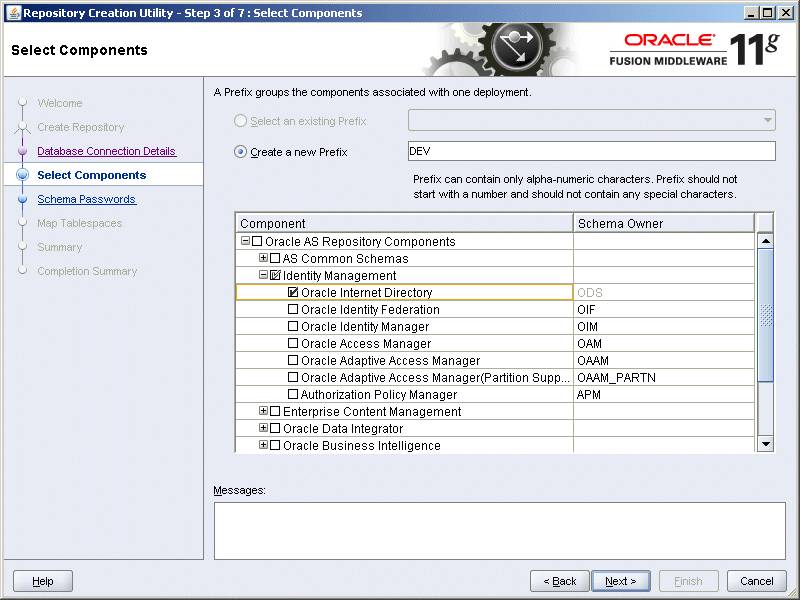Click the Schema Owner column header
This screenshot has width=800, height=600.
pos(664,223)
